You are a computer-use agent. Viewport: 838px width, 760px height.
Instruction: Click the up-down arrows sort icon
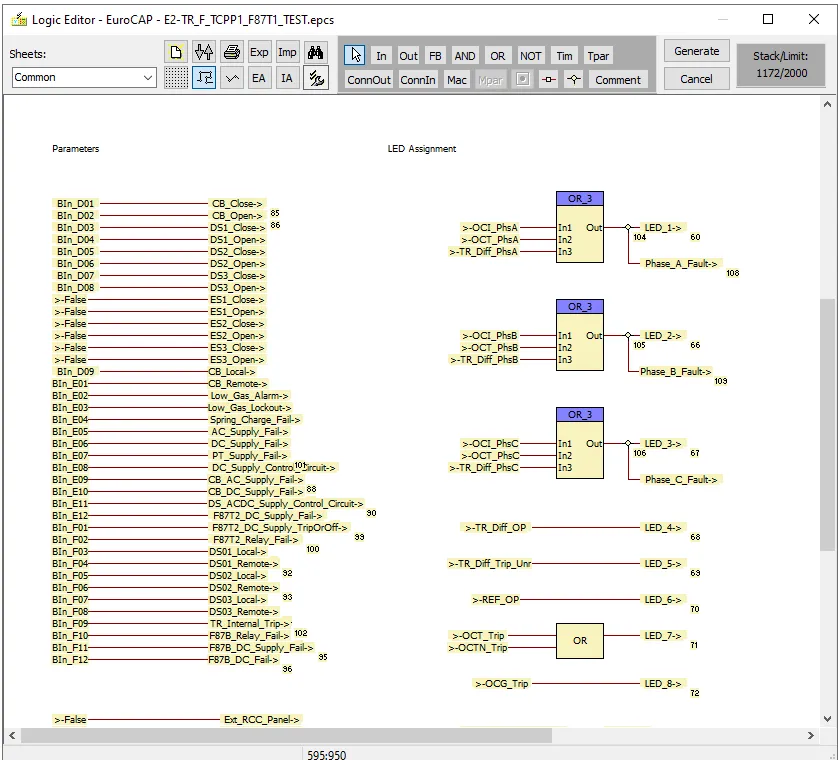pos(204,52)
